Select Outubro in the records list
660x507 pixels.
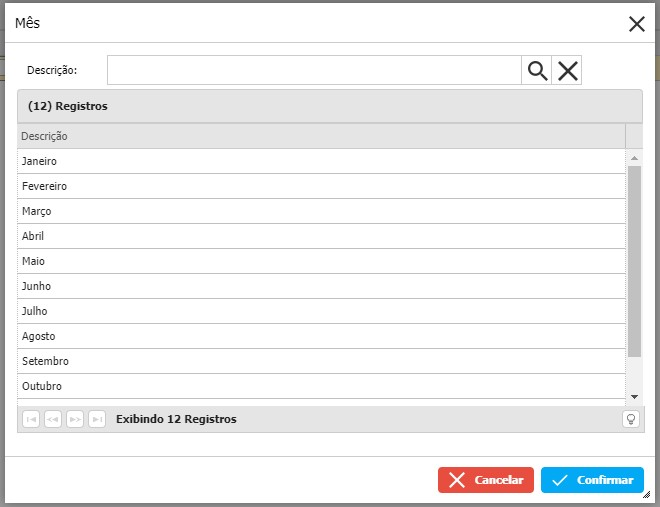320,386
